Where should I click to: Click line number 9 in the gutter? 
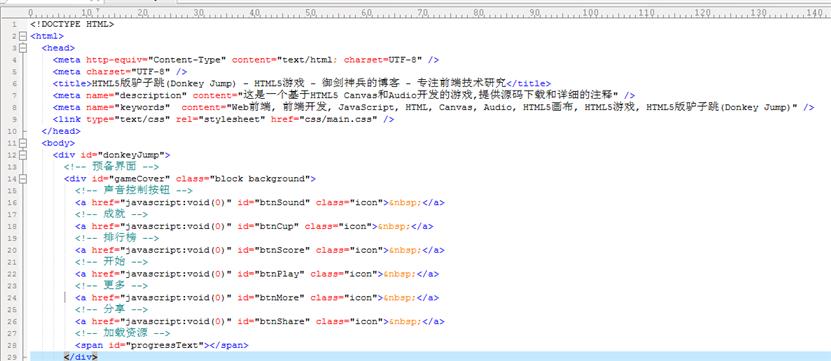(x=15, y=119)
